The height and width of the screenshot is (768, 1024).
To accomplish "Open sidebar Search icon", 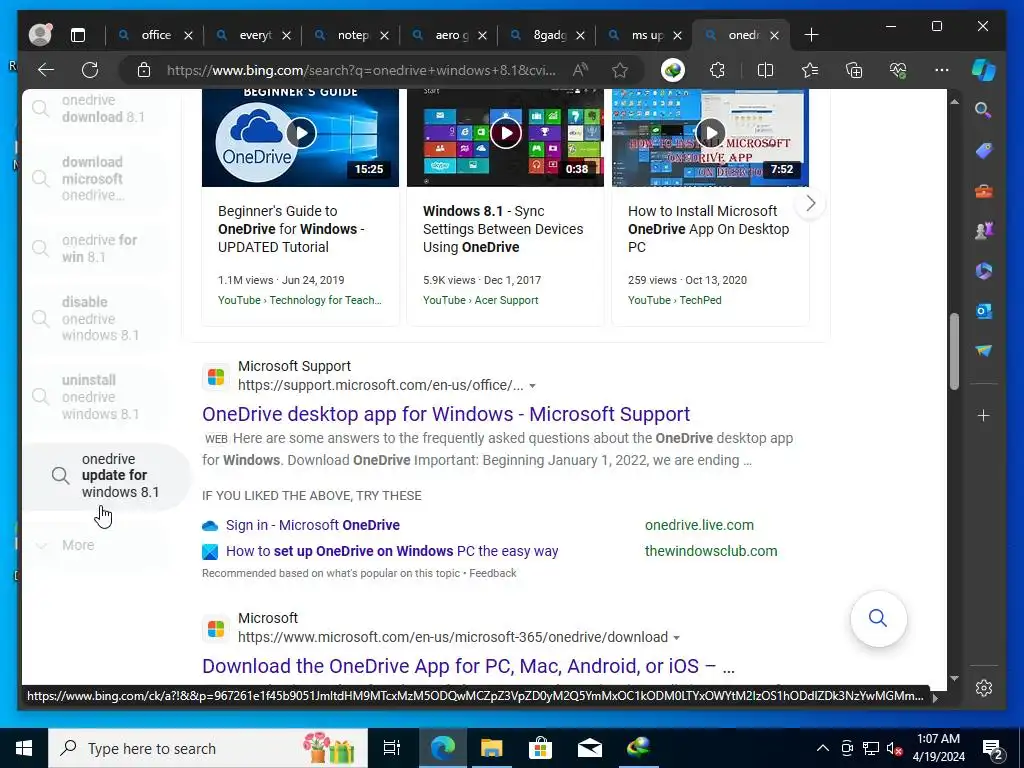I will [984, 110].
